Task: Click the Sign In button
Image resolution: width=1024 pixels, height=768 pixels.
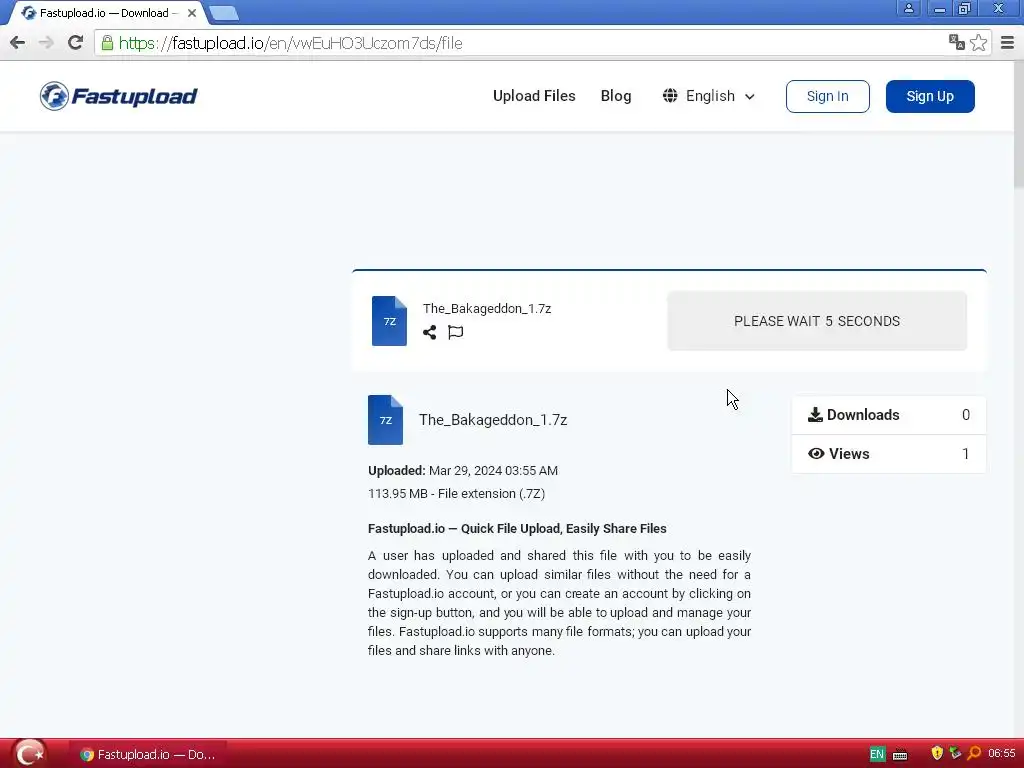Action: (827, 97)
